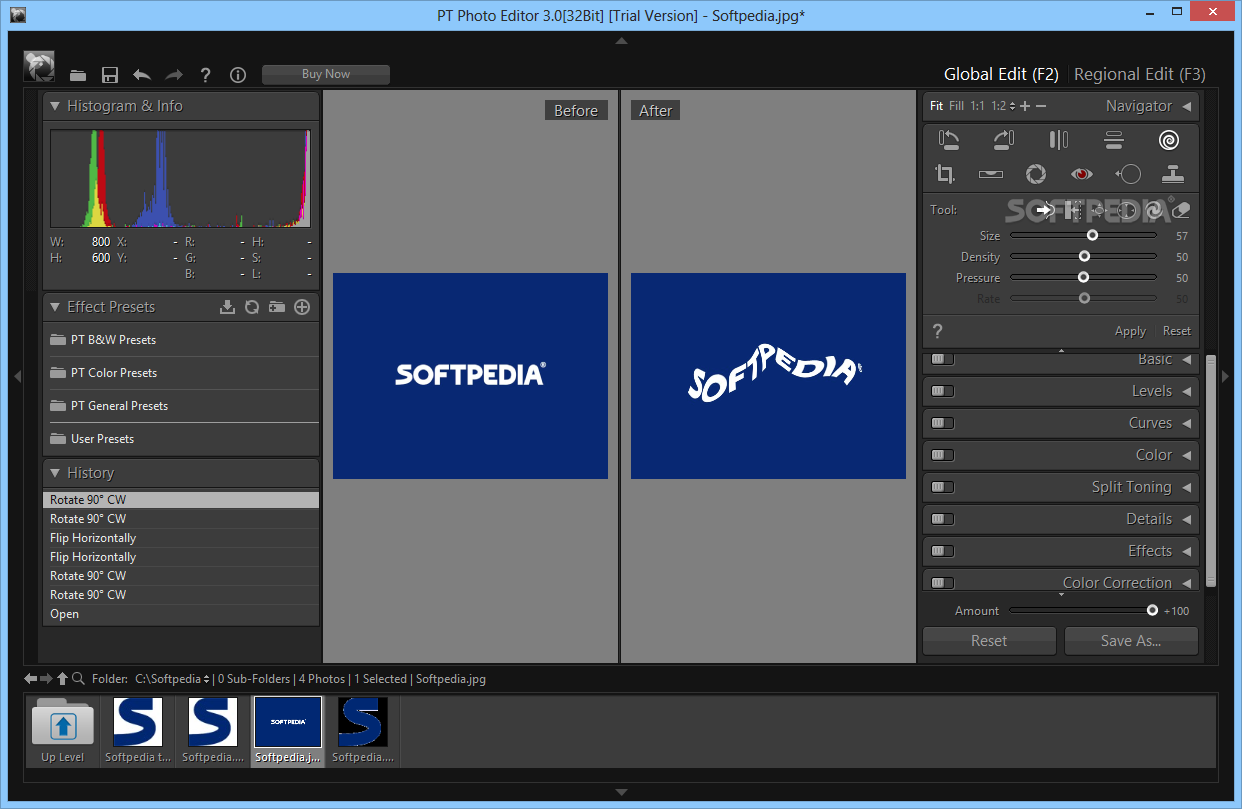Apply the liquify tool changes
This screenshot has height=809, width=1242.
1130,331
